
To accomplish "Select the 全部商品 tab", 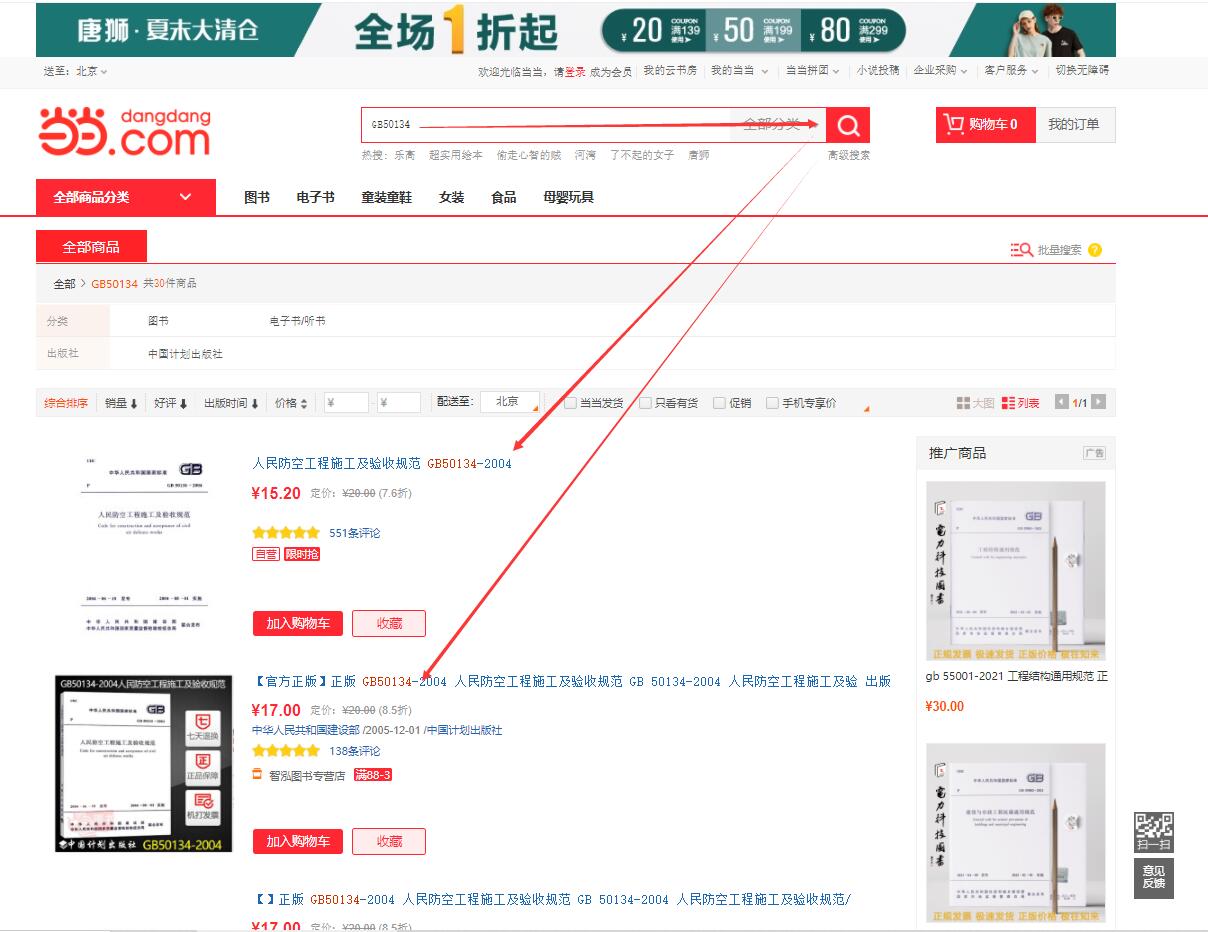I will point(91,247).
